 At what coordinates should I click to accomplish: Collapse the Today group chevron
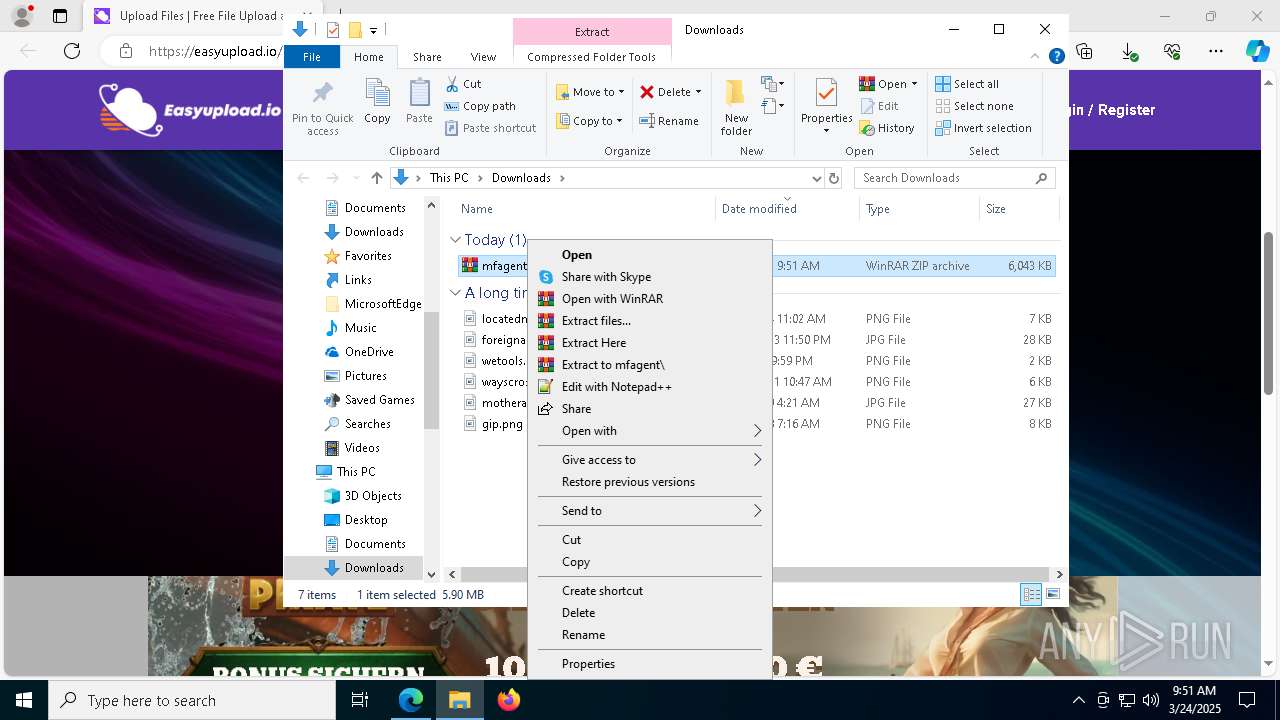point(455,240)
